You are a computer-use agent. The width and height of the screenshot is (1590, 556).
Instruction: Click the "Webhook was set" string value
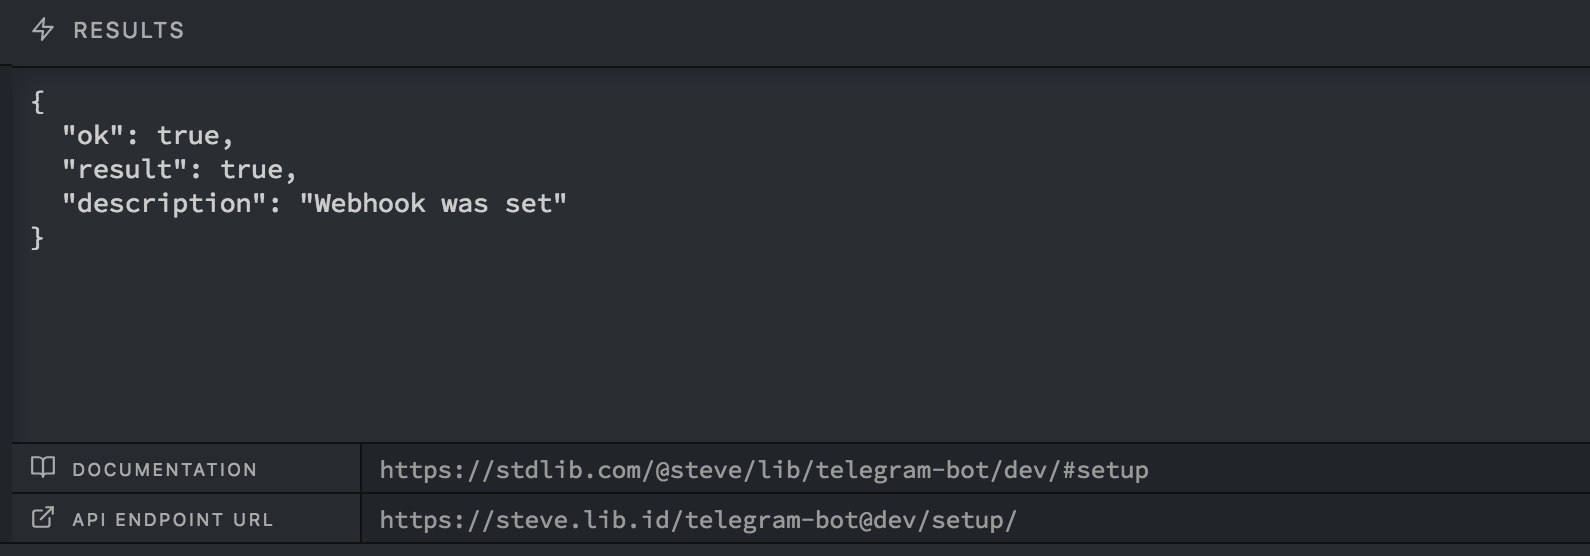tap(433, 204)
